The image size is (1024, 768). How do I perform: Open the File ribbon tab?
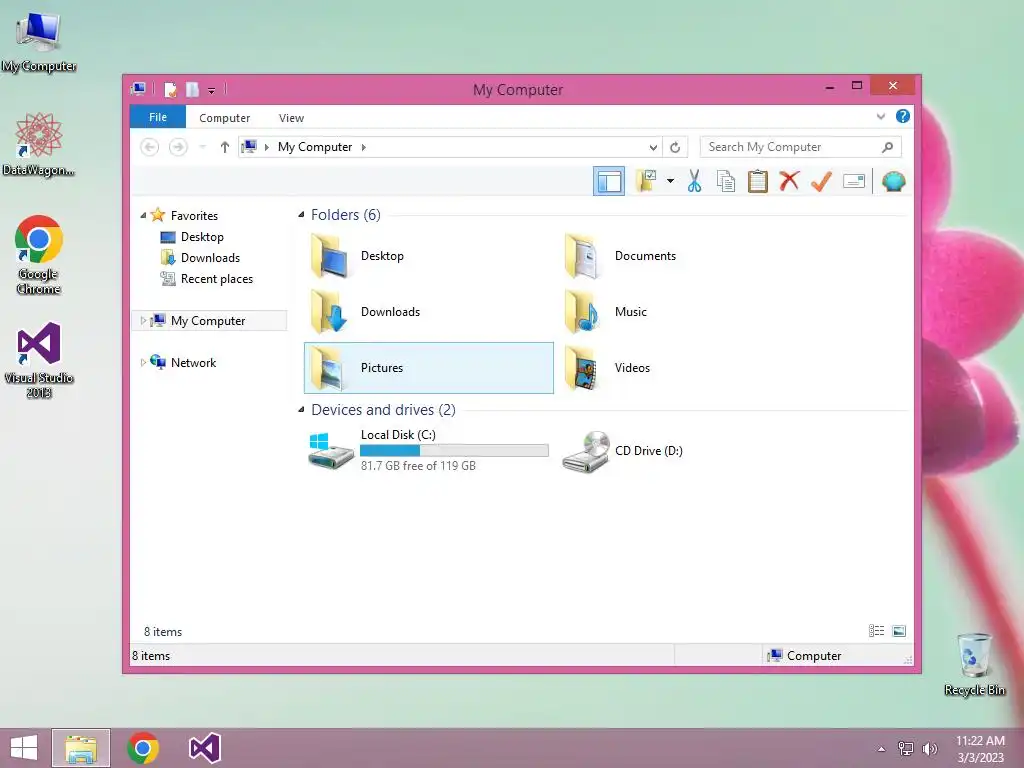(158, 117)
